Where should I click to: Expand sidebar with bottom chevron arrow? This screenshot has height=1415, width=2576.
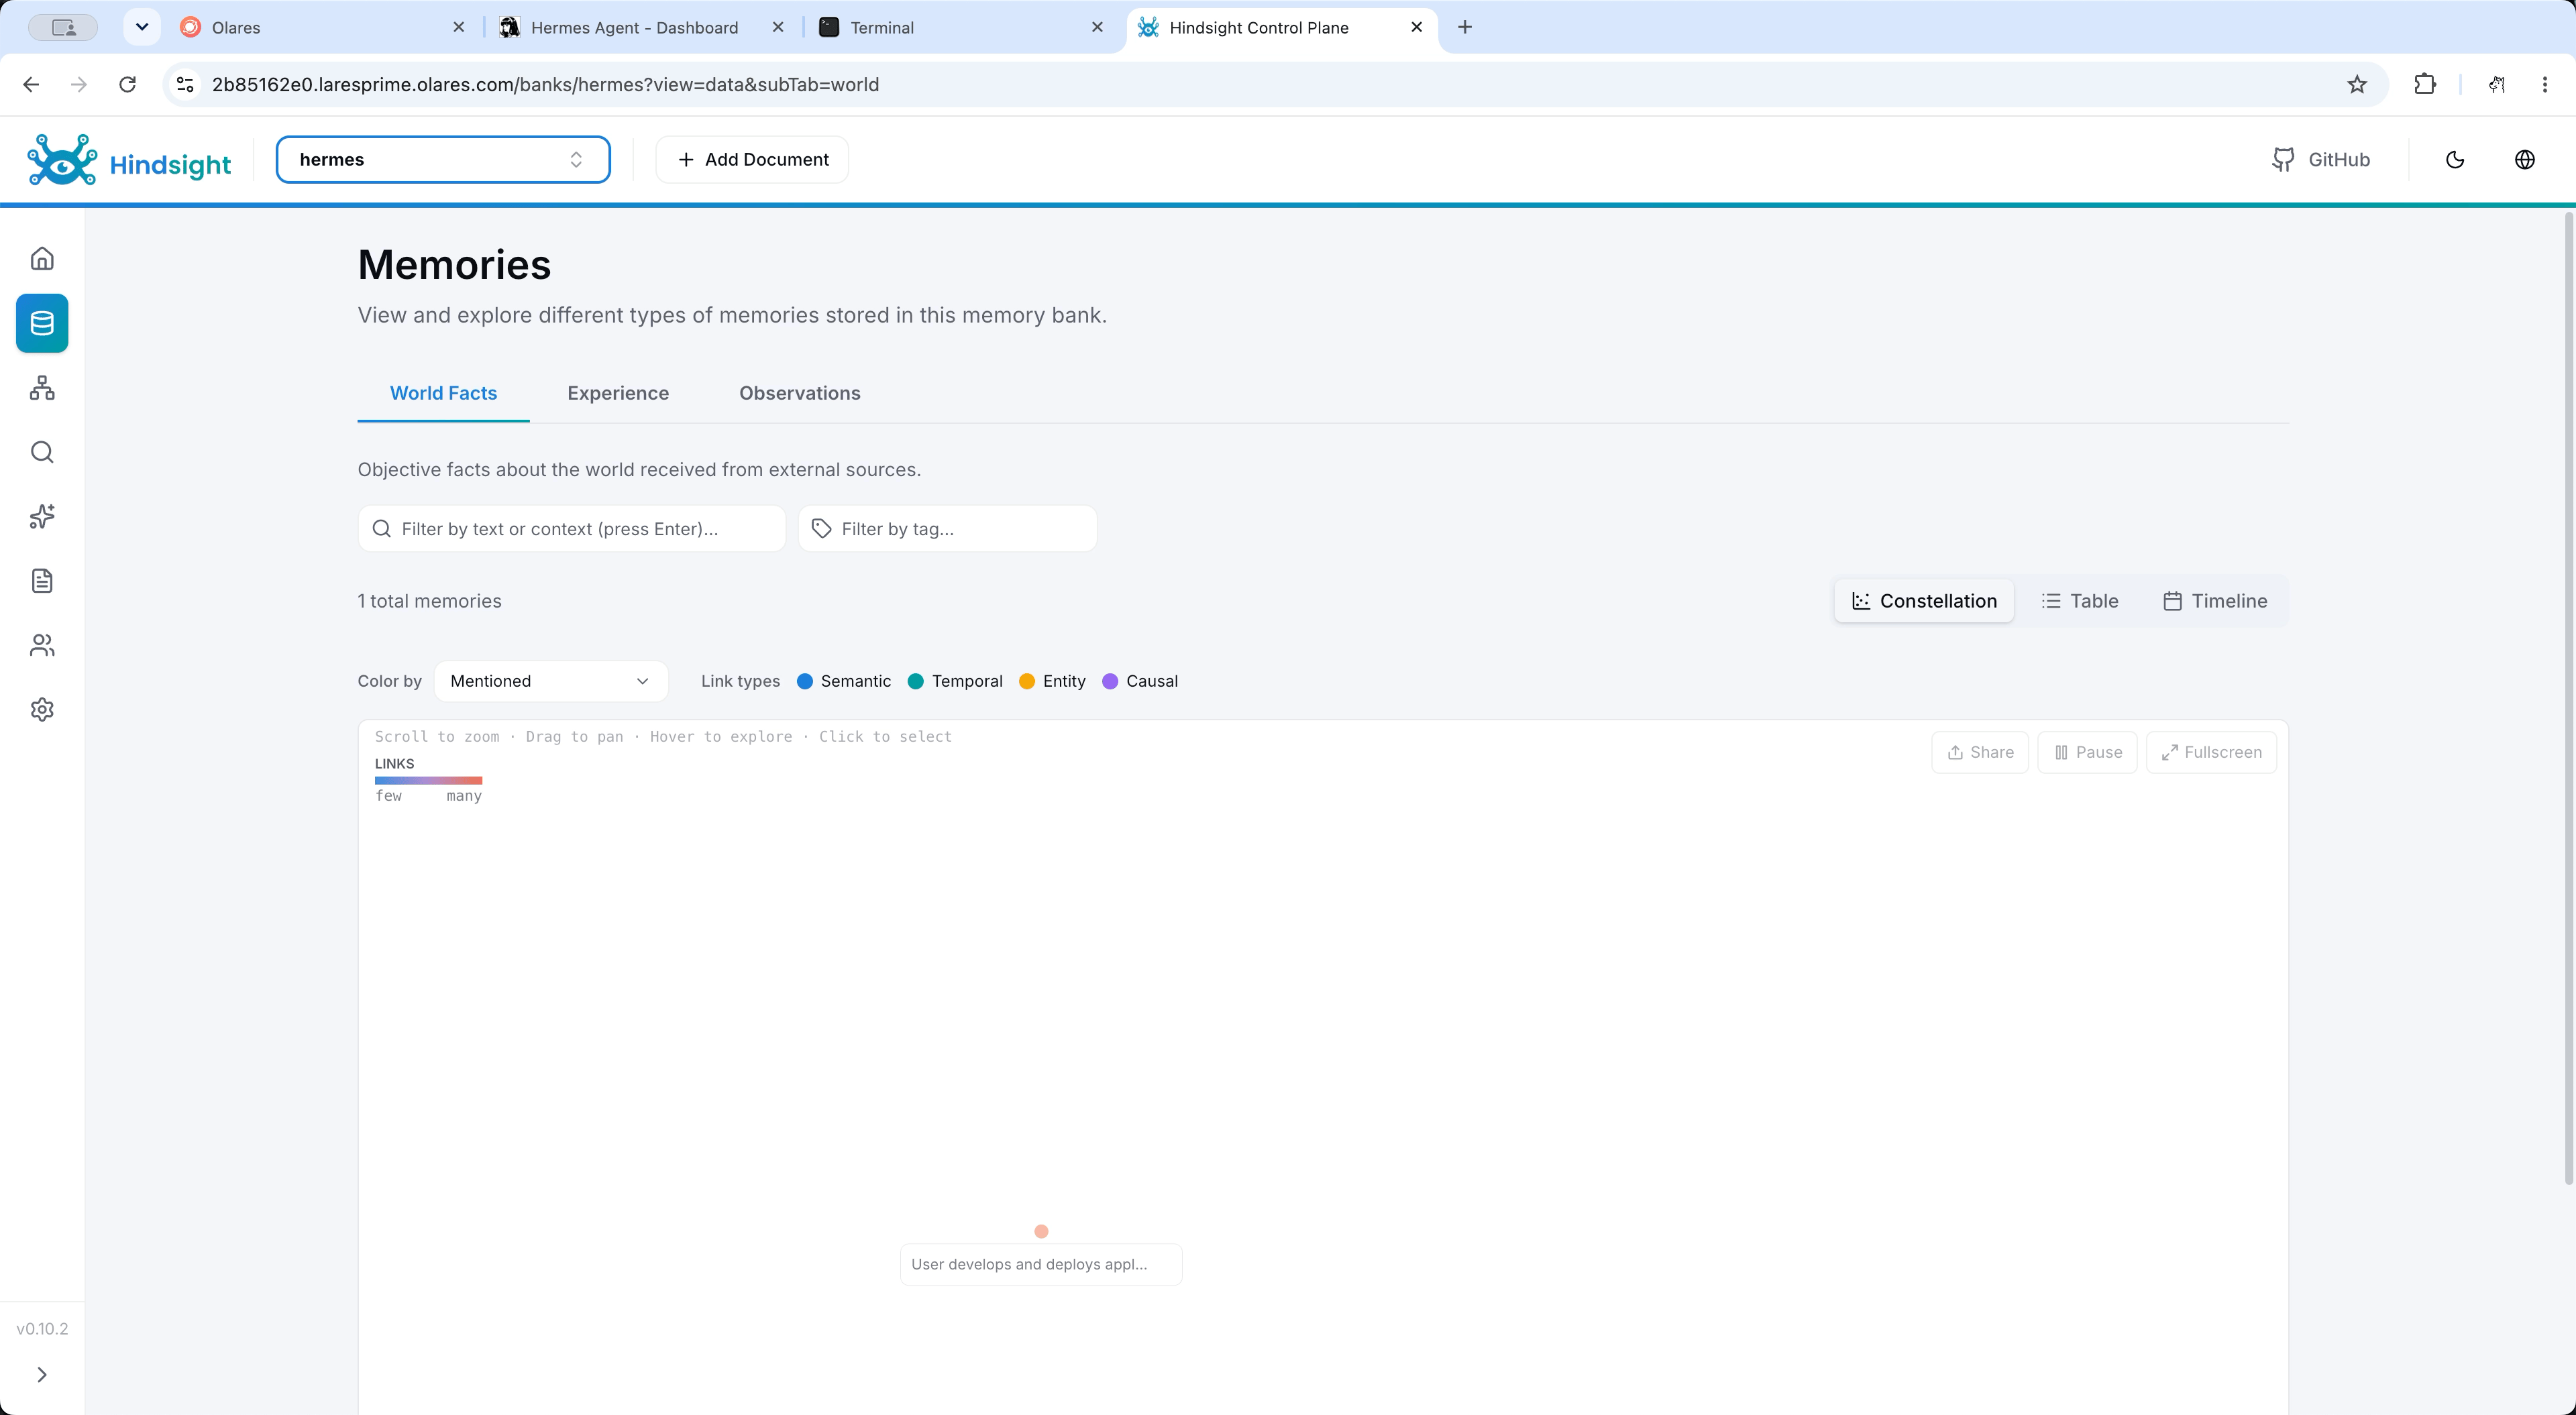coord(42,1375)
